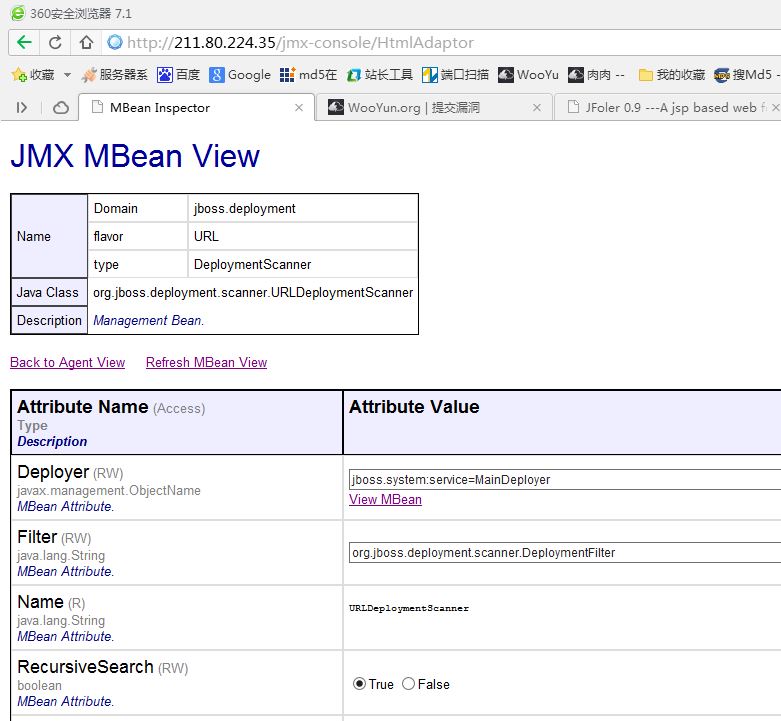The image size is (781, 721).
Task: Click the jboss.deployment domain value
Action: click(x=245, y=209)
